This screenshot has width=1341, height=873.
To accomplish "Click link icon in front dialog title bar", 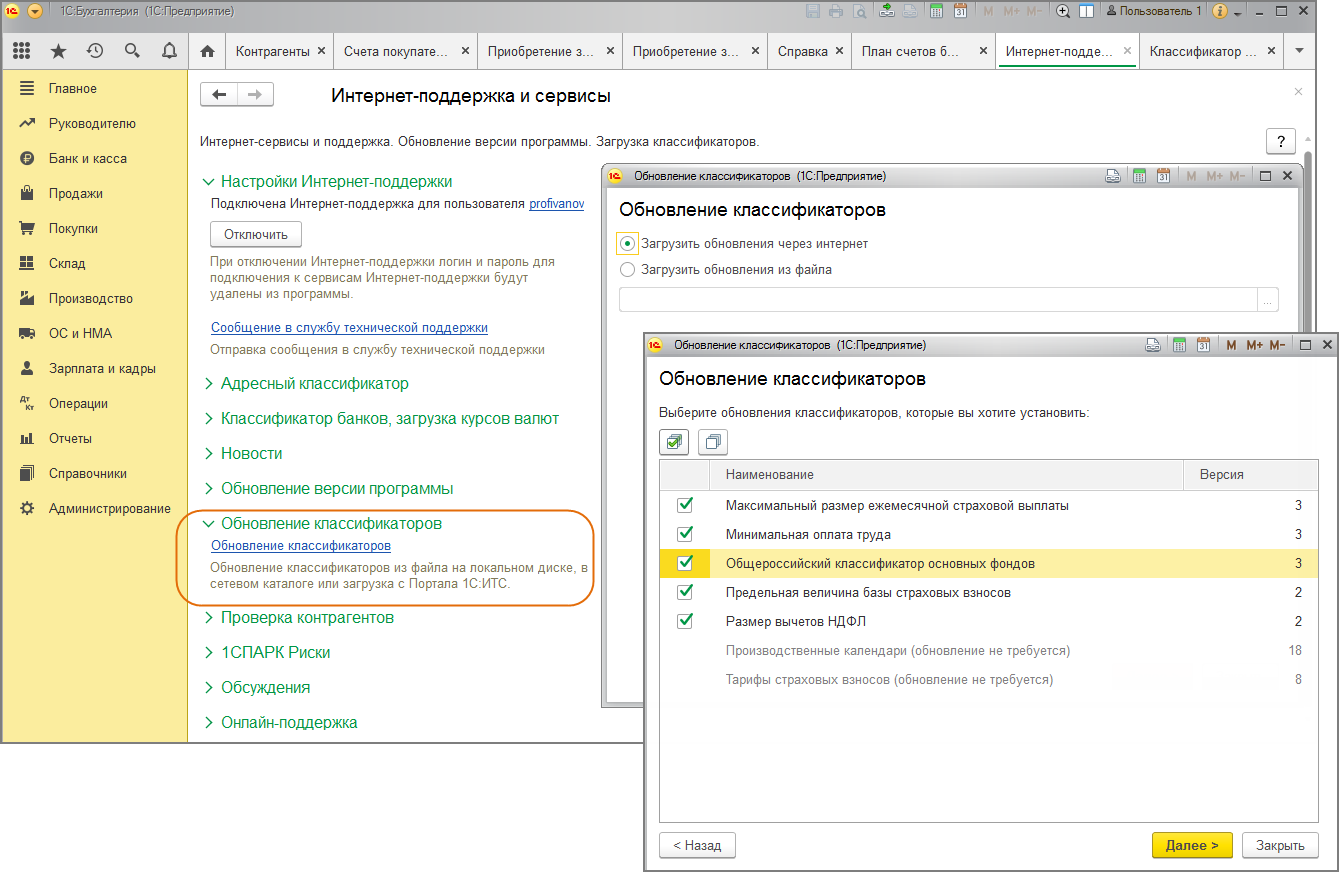I will point(1153,345).
